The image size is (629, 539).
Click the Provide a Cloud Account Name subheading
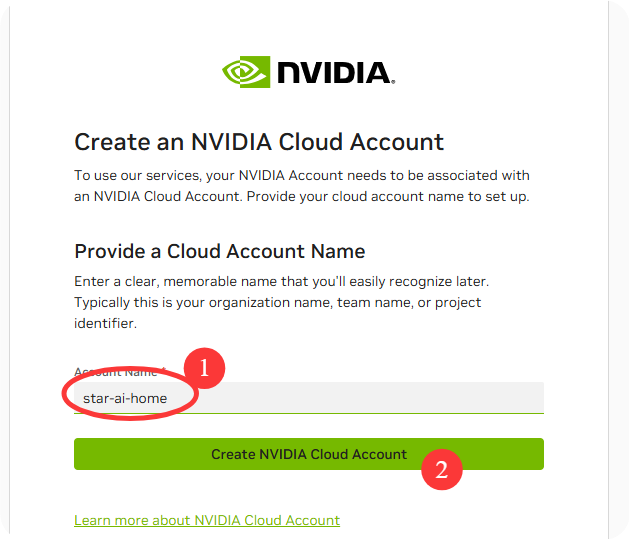(x=220, y=251)
